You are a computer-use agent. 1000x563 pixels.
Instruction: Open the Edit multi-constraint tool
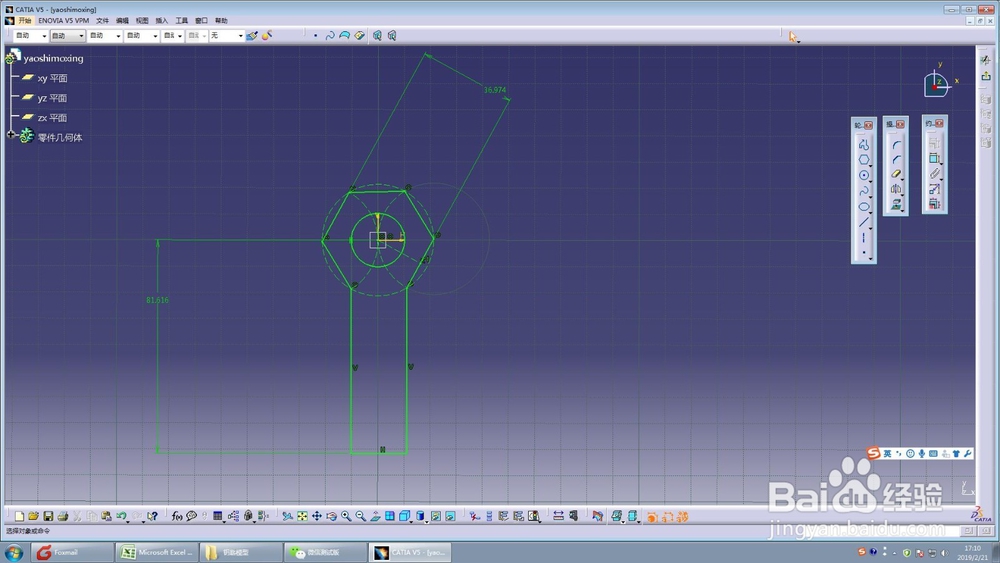tap(934, 204)
